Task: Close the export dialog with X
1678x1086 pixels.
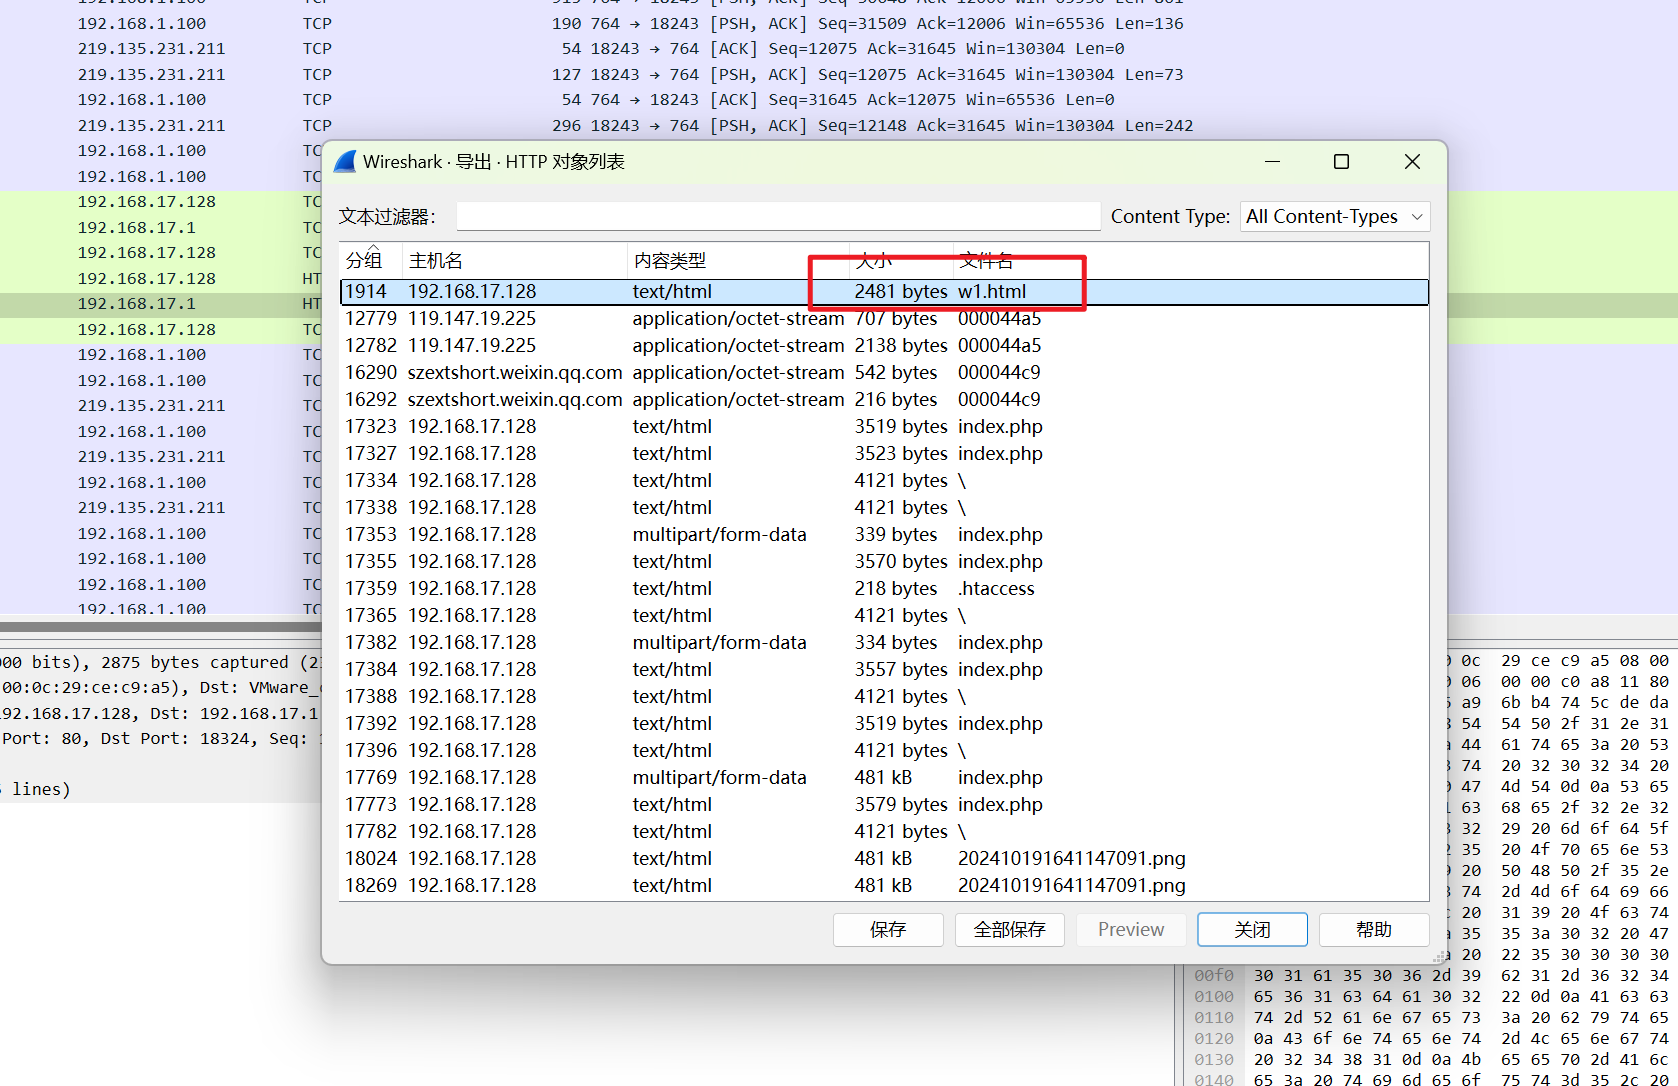Action: 1411,162
